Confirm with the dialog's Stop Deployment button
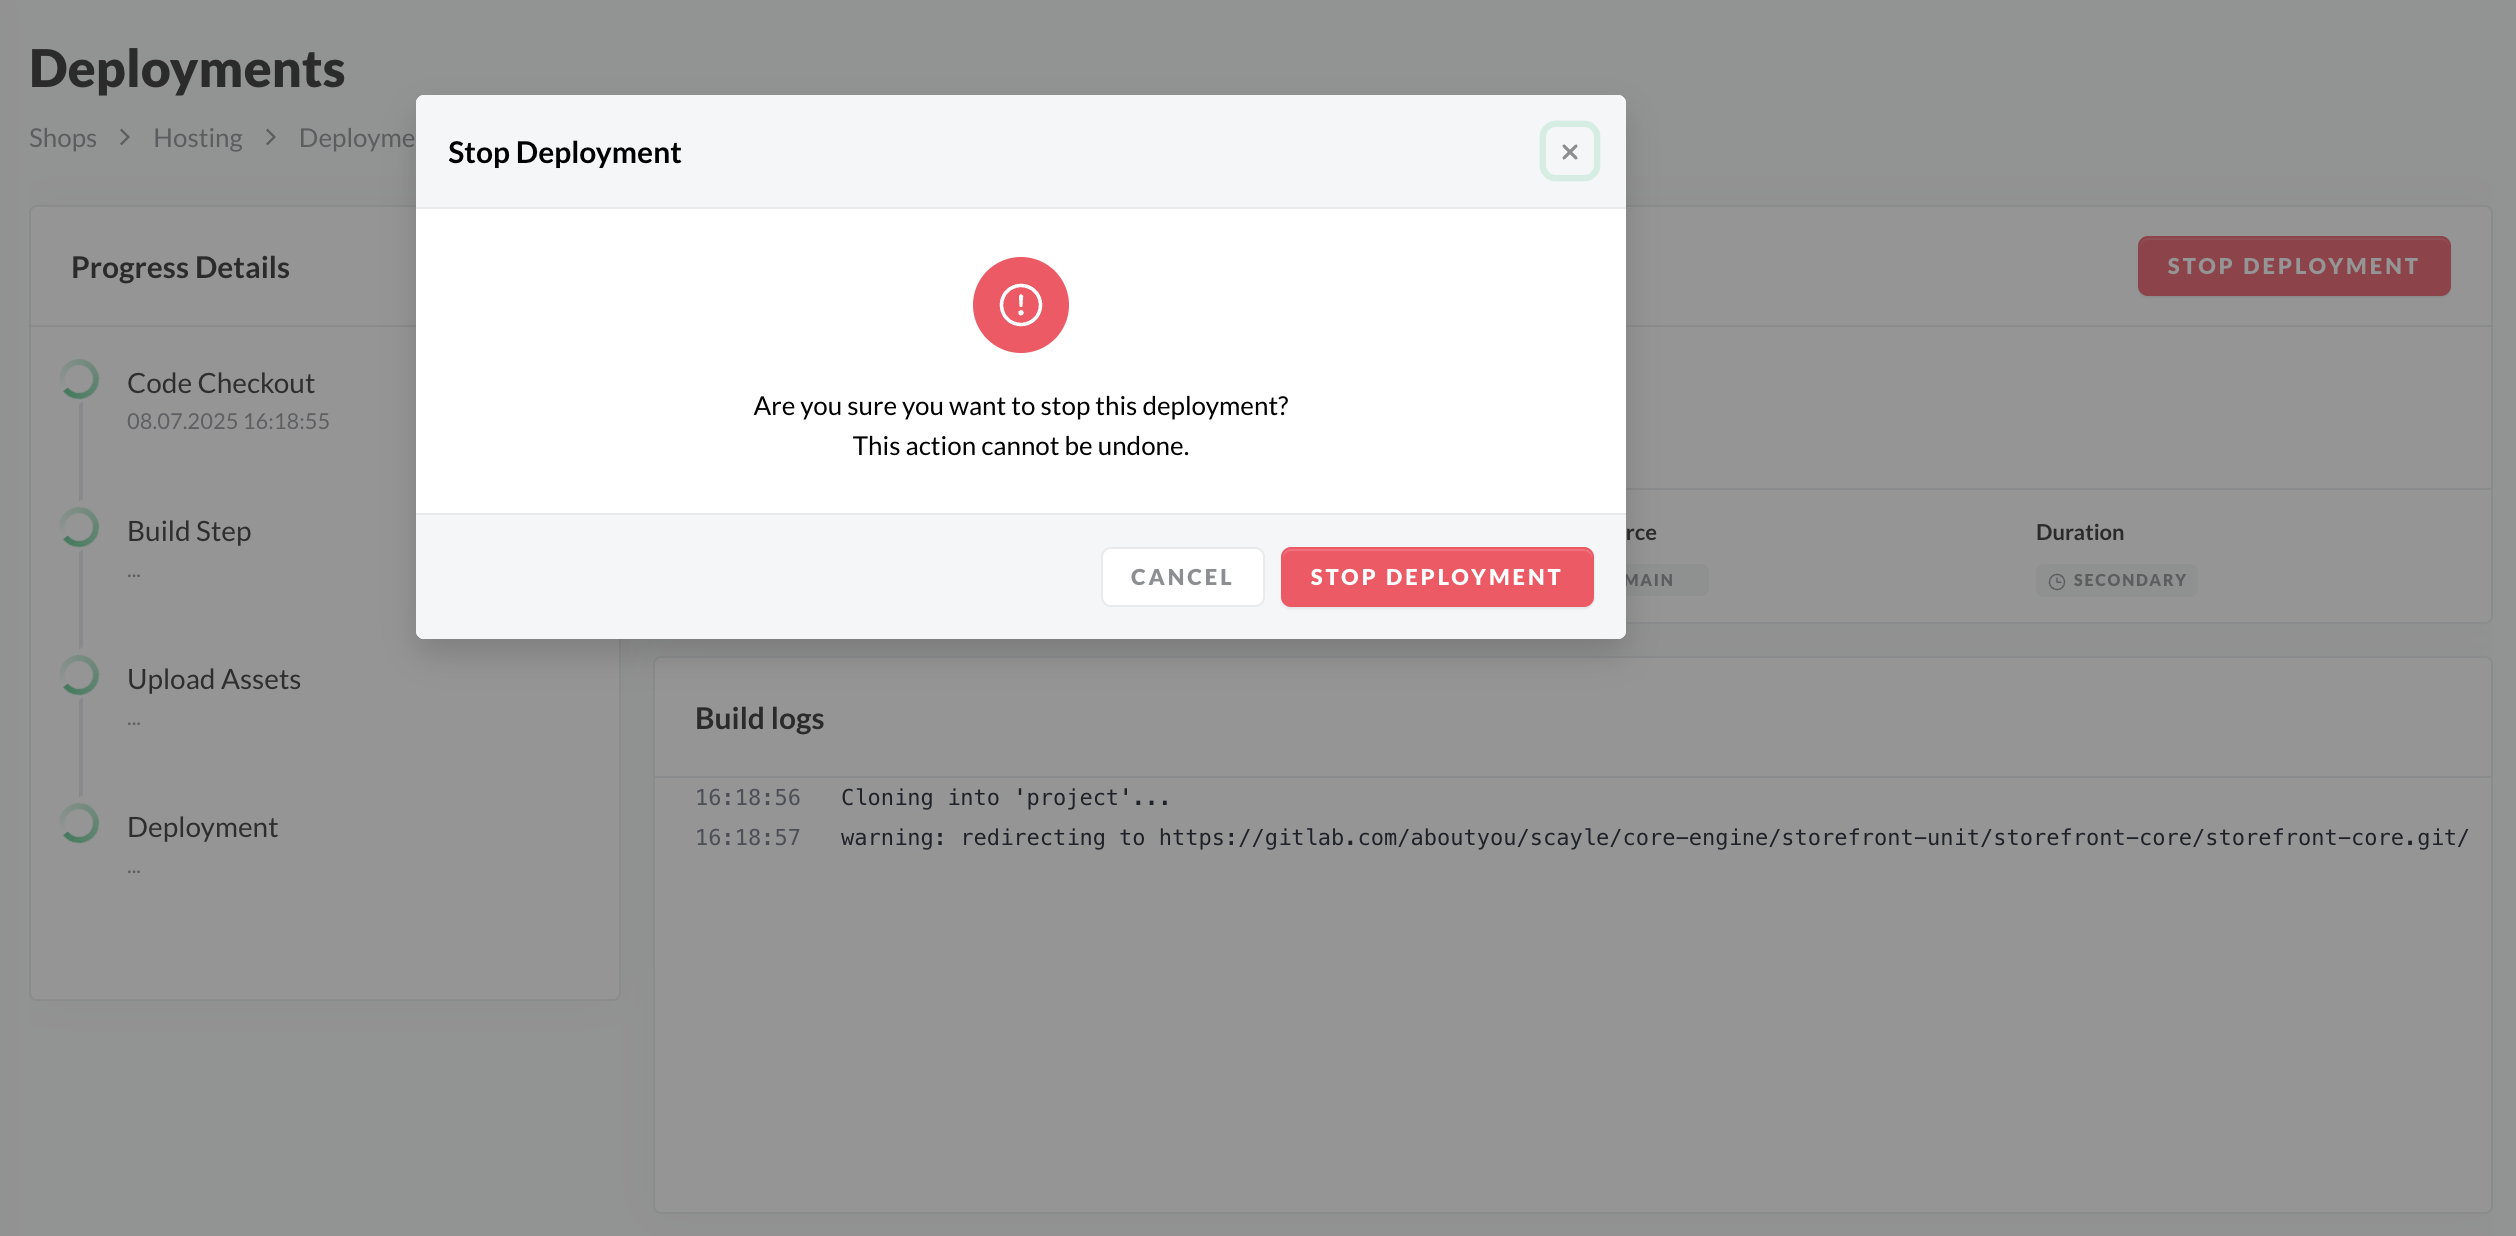Screen dimensions: 2516x1236 (x=1436, y=577)
